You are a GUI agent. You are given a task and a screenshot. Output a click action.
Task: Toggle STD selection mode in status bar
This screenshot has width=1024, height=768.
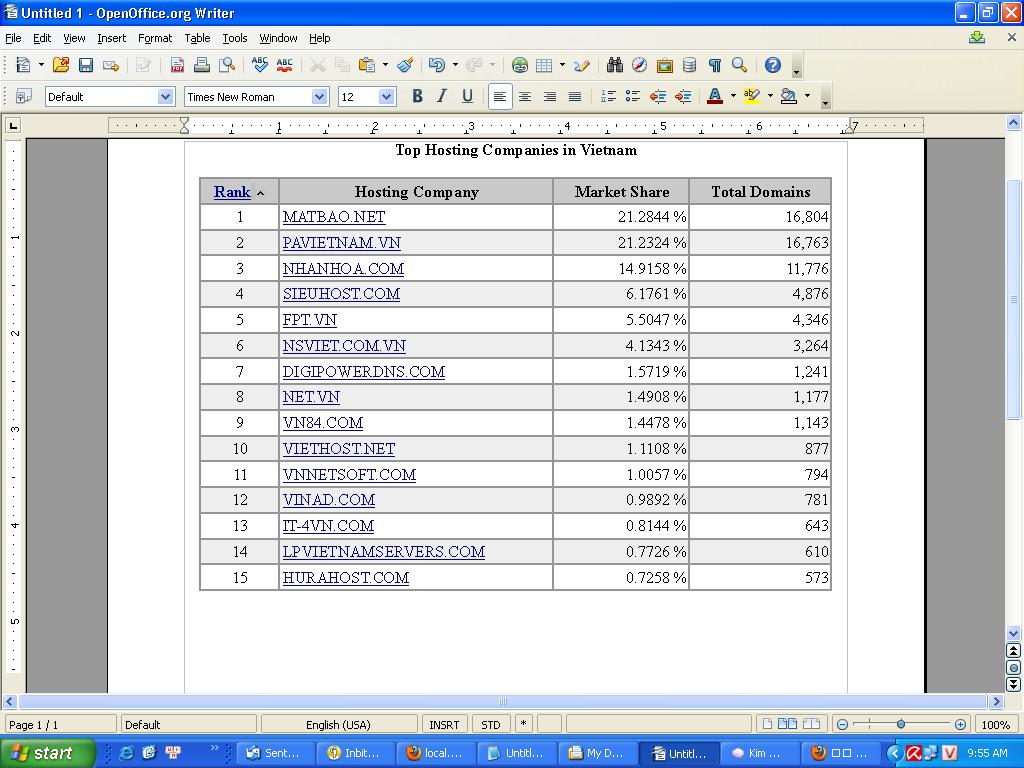pyautogui.click(x=490, y=725)
